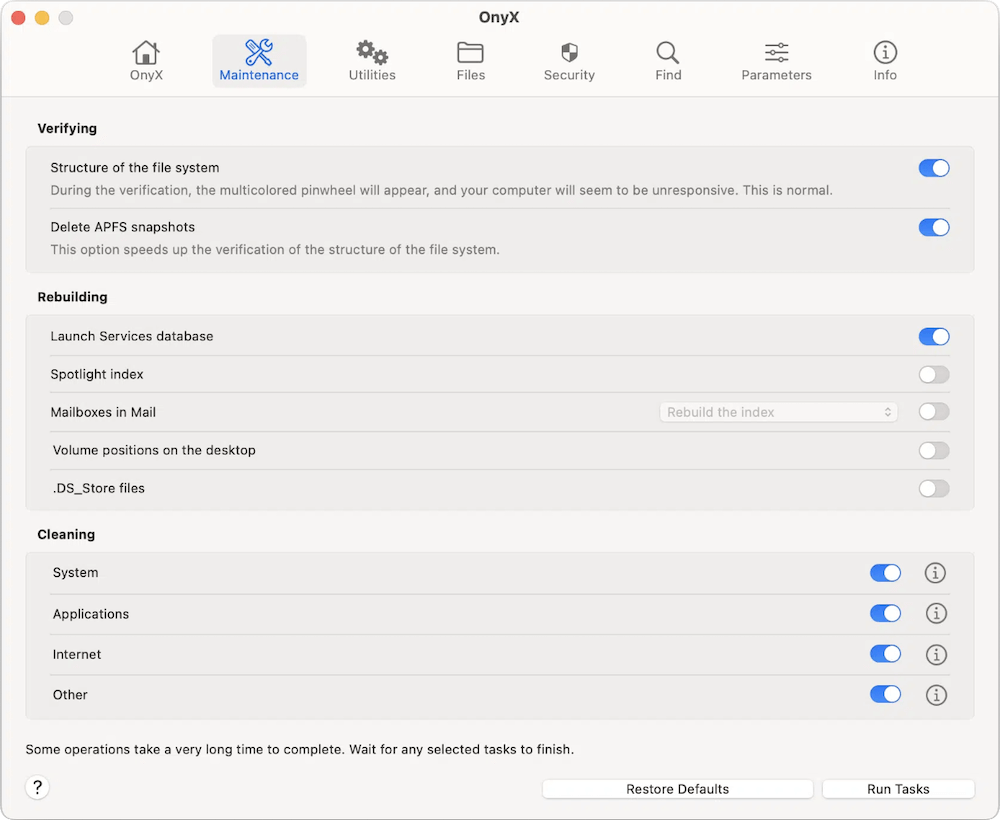The height and width of the screenshot is (820, 1000).
Task: Disable the Structure of the file system toggle
Action: pyautogui.click(x=934, y=168)
